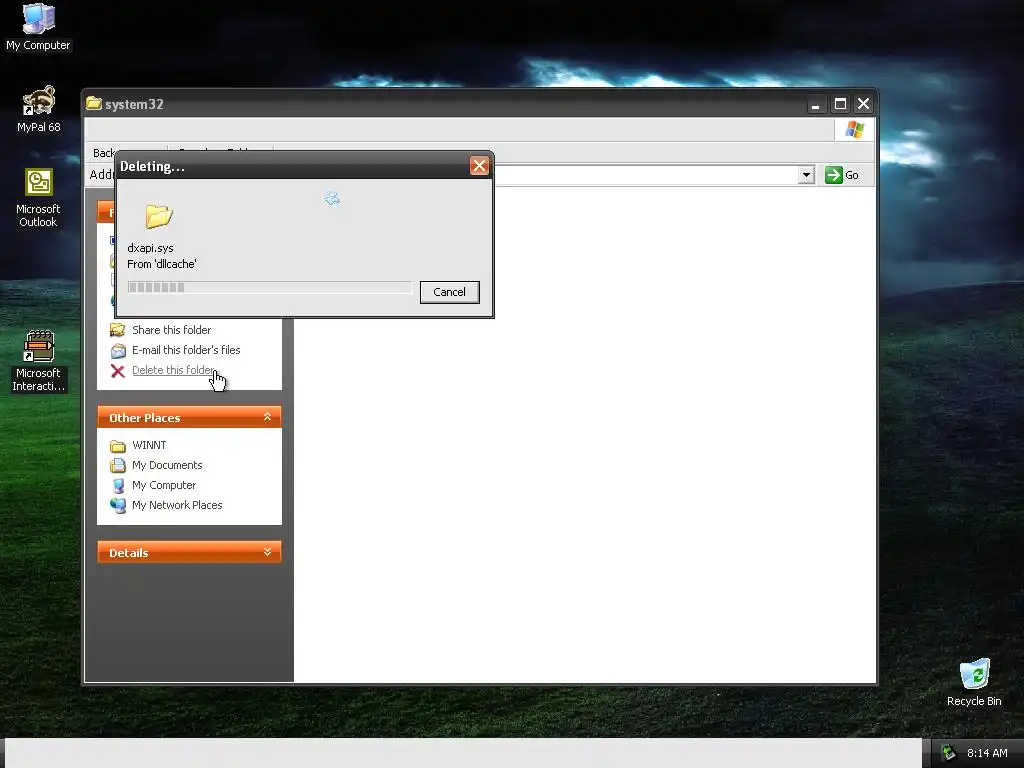
Task: Click the My Computer sidebar icon
Action: coord(118,486)
